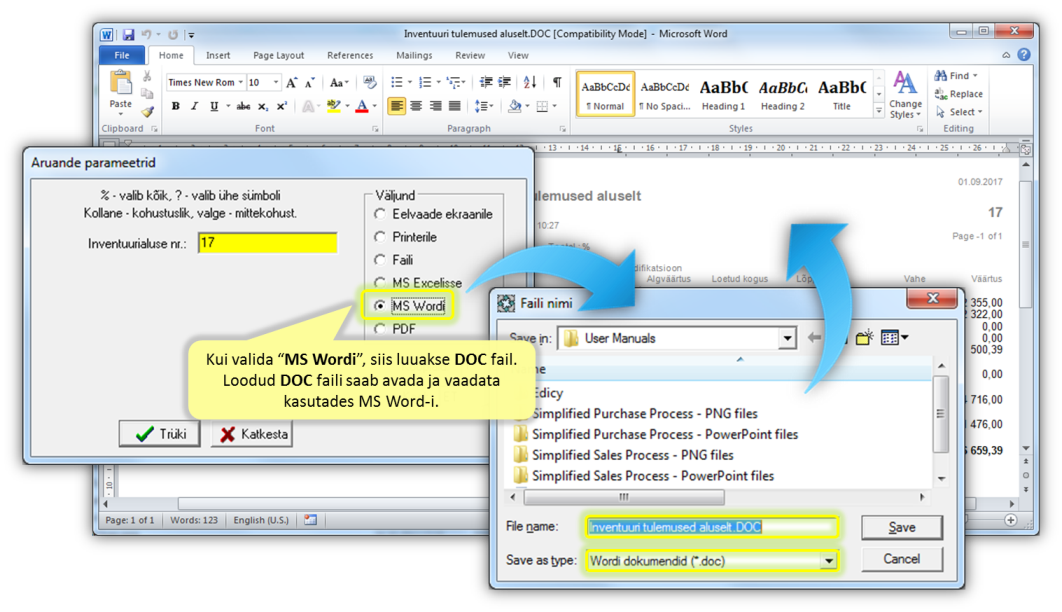Toggle Show paragraph marks icon
The height and width of the screenshot is (612, 1062).
pos(557,83)
